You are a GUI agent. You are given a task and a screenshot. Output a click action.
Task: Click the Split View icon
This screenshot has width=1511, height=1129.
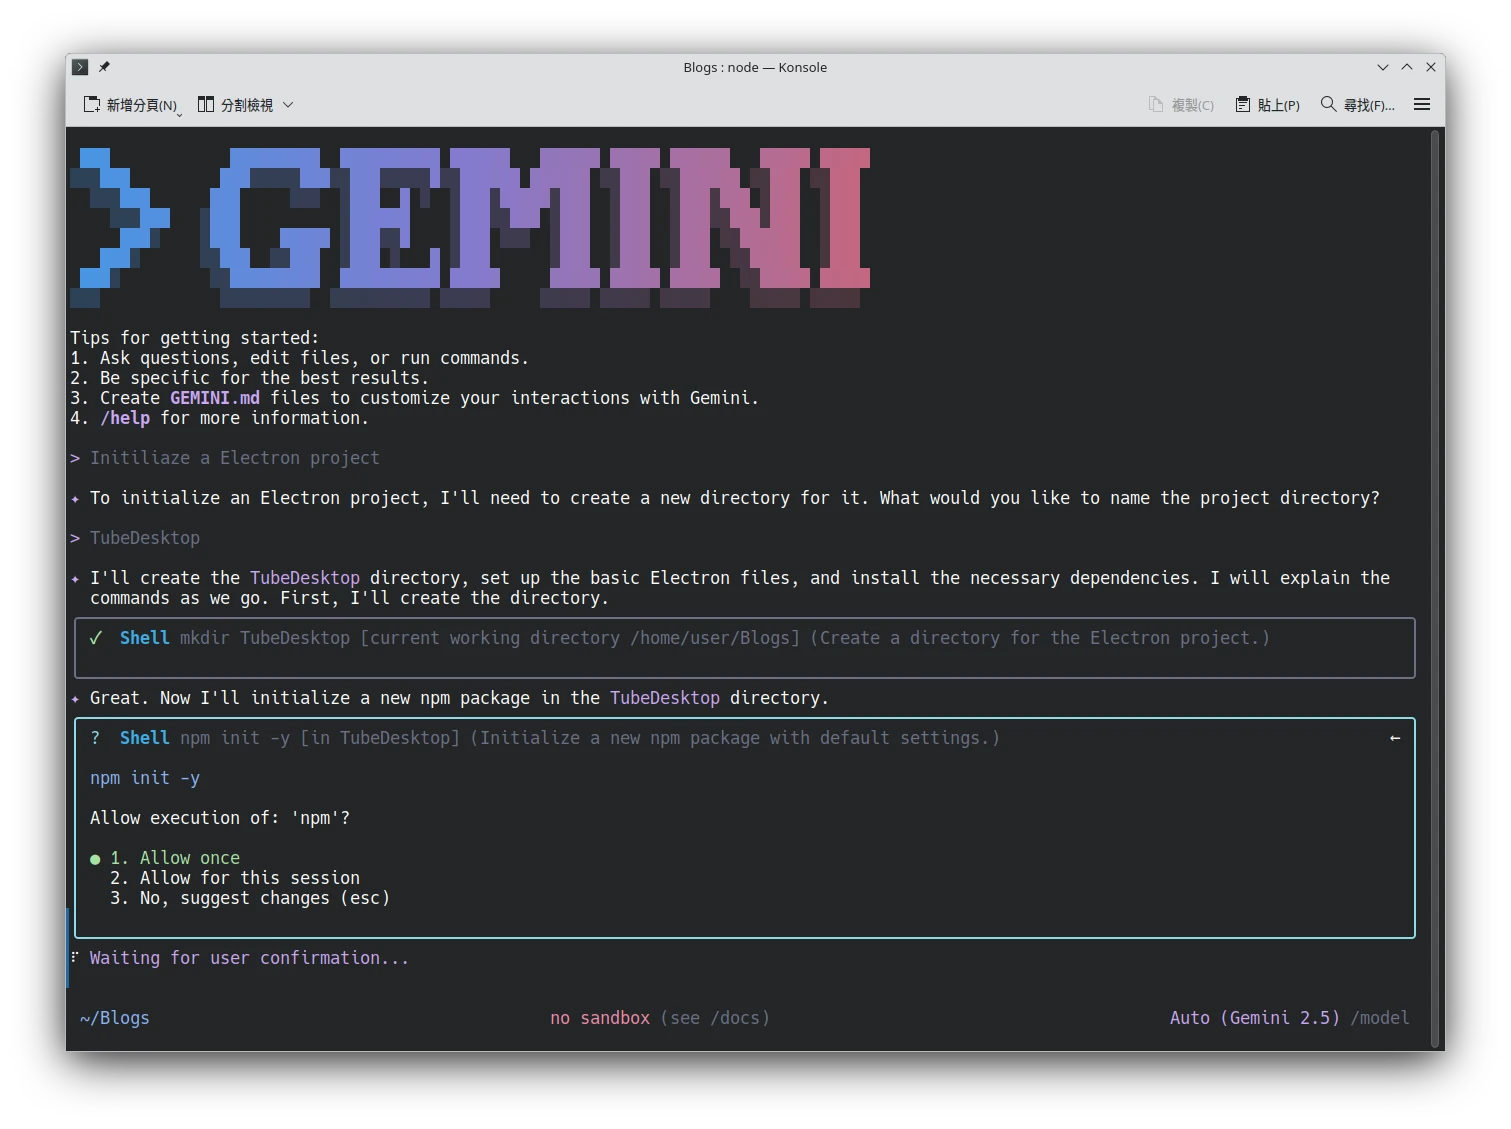206,105
